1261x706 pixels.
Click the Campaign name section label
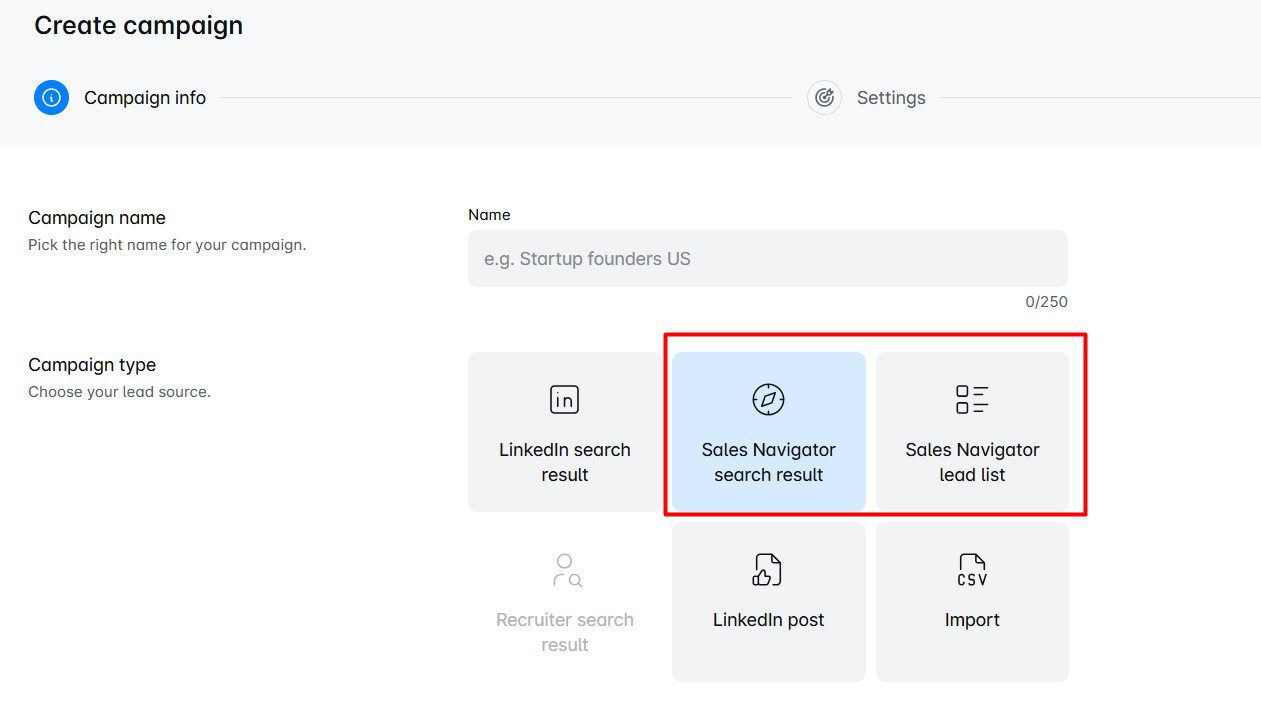97,218
